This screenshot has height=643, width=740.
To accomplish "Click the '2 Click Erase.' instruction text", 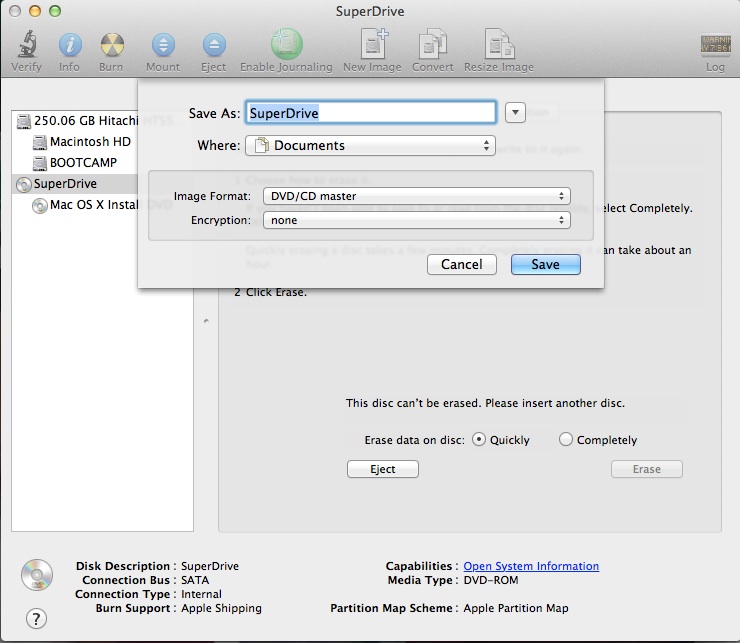I will click(270, 292).
